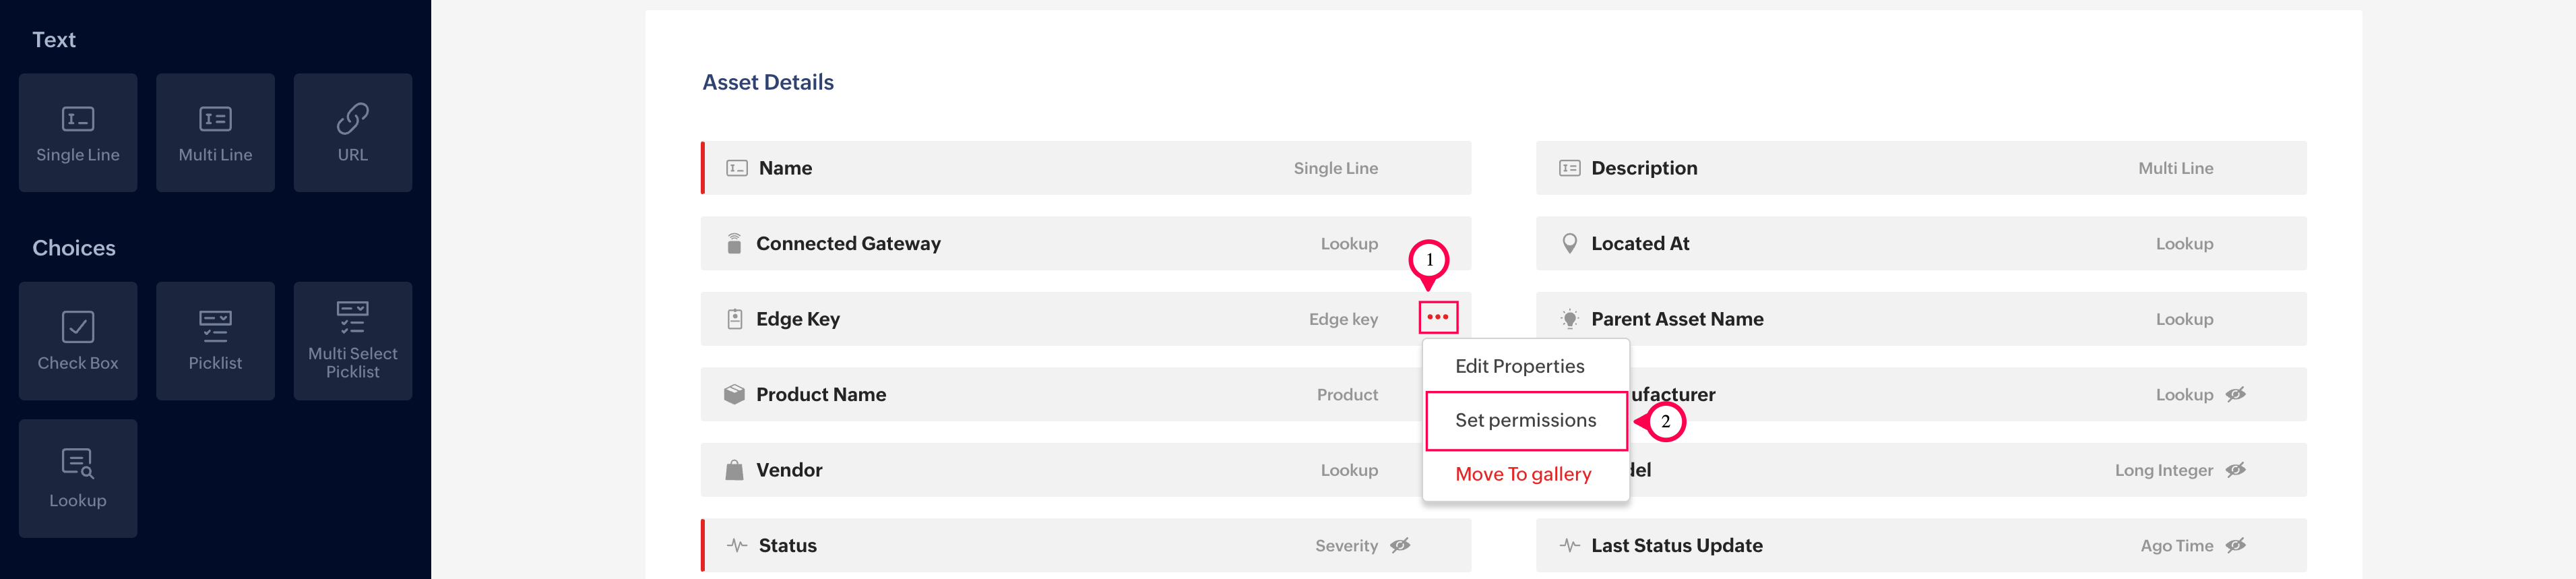Choose the Lookup field tile
The width and height of the screenshot is (2576, 579).
coord(78,478)
